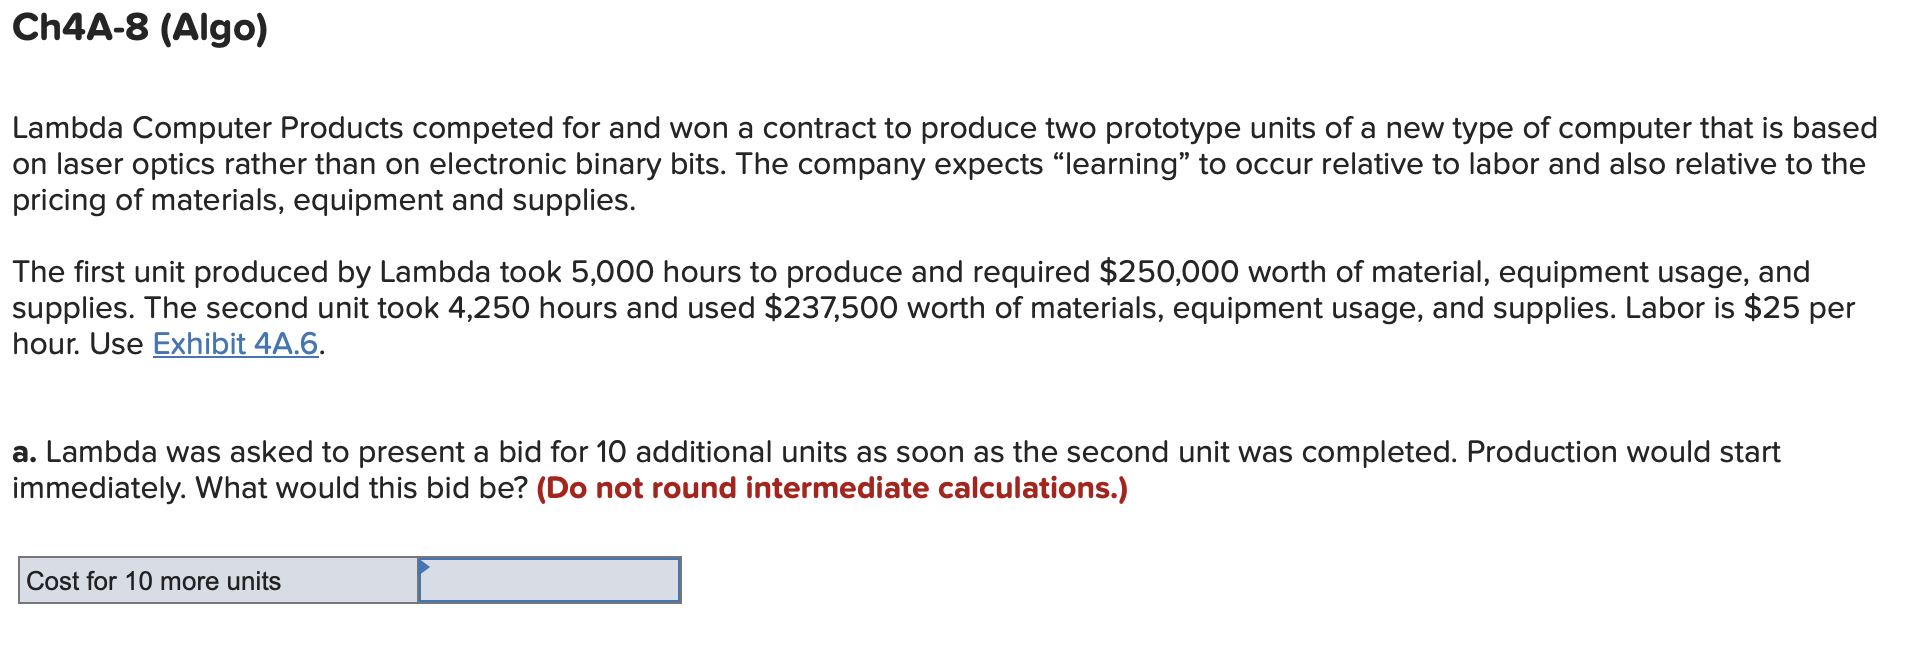
Task: Click the indicator triangle beside the input box
Action: (x=424, y=564)
